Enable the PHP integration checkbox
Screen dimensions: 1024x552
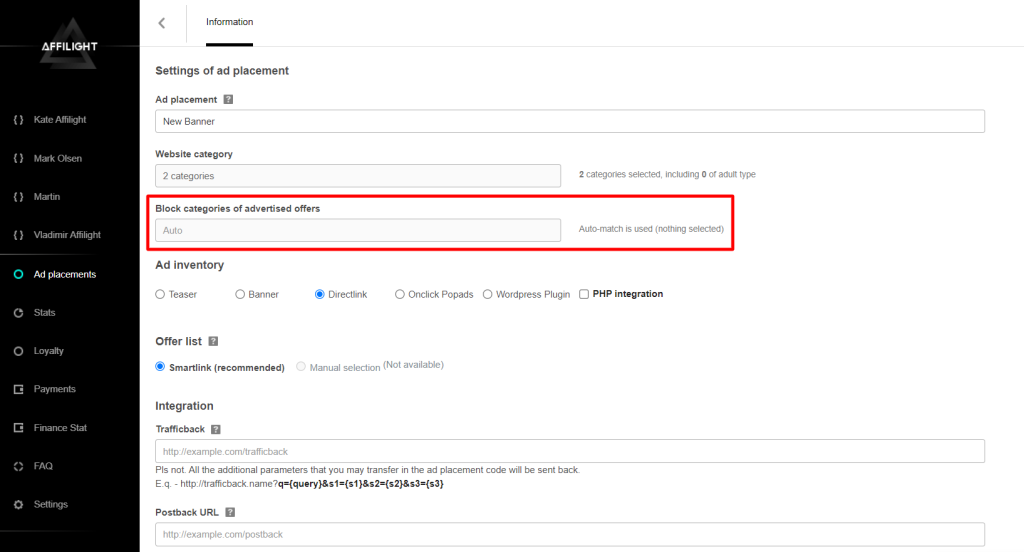click(x=584, y=294)
